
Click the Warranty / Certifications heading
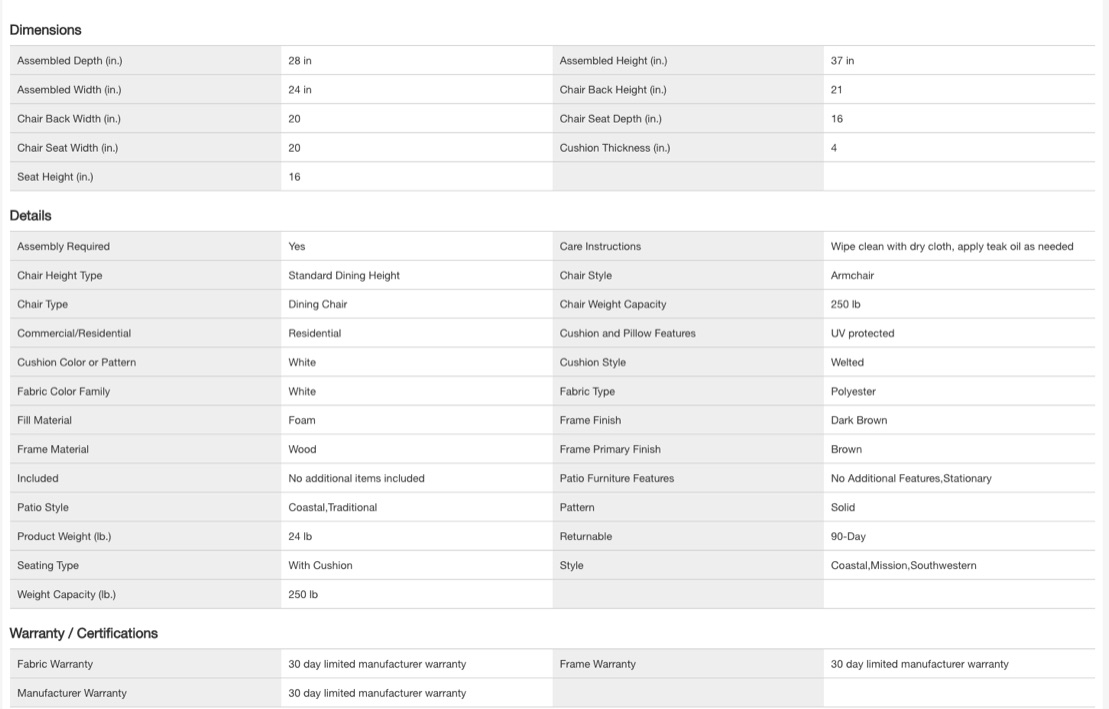pos(84,633)
